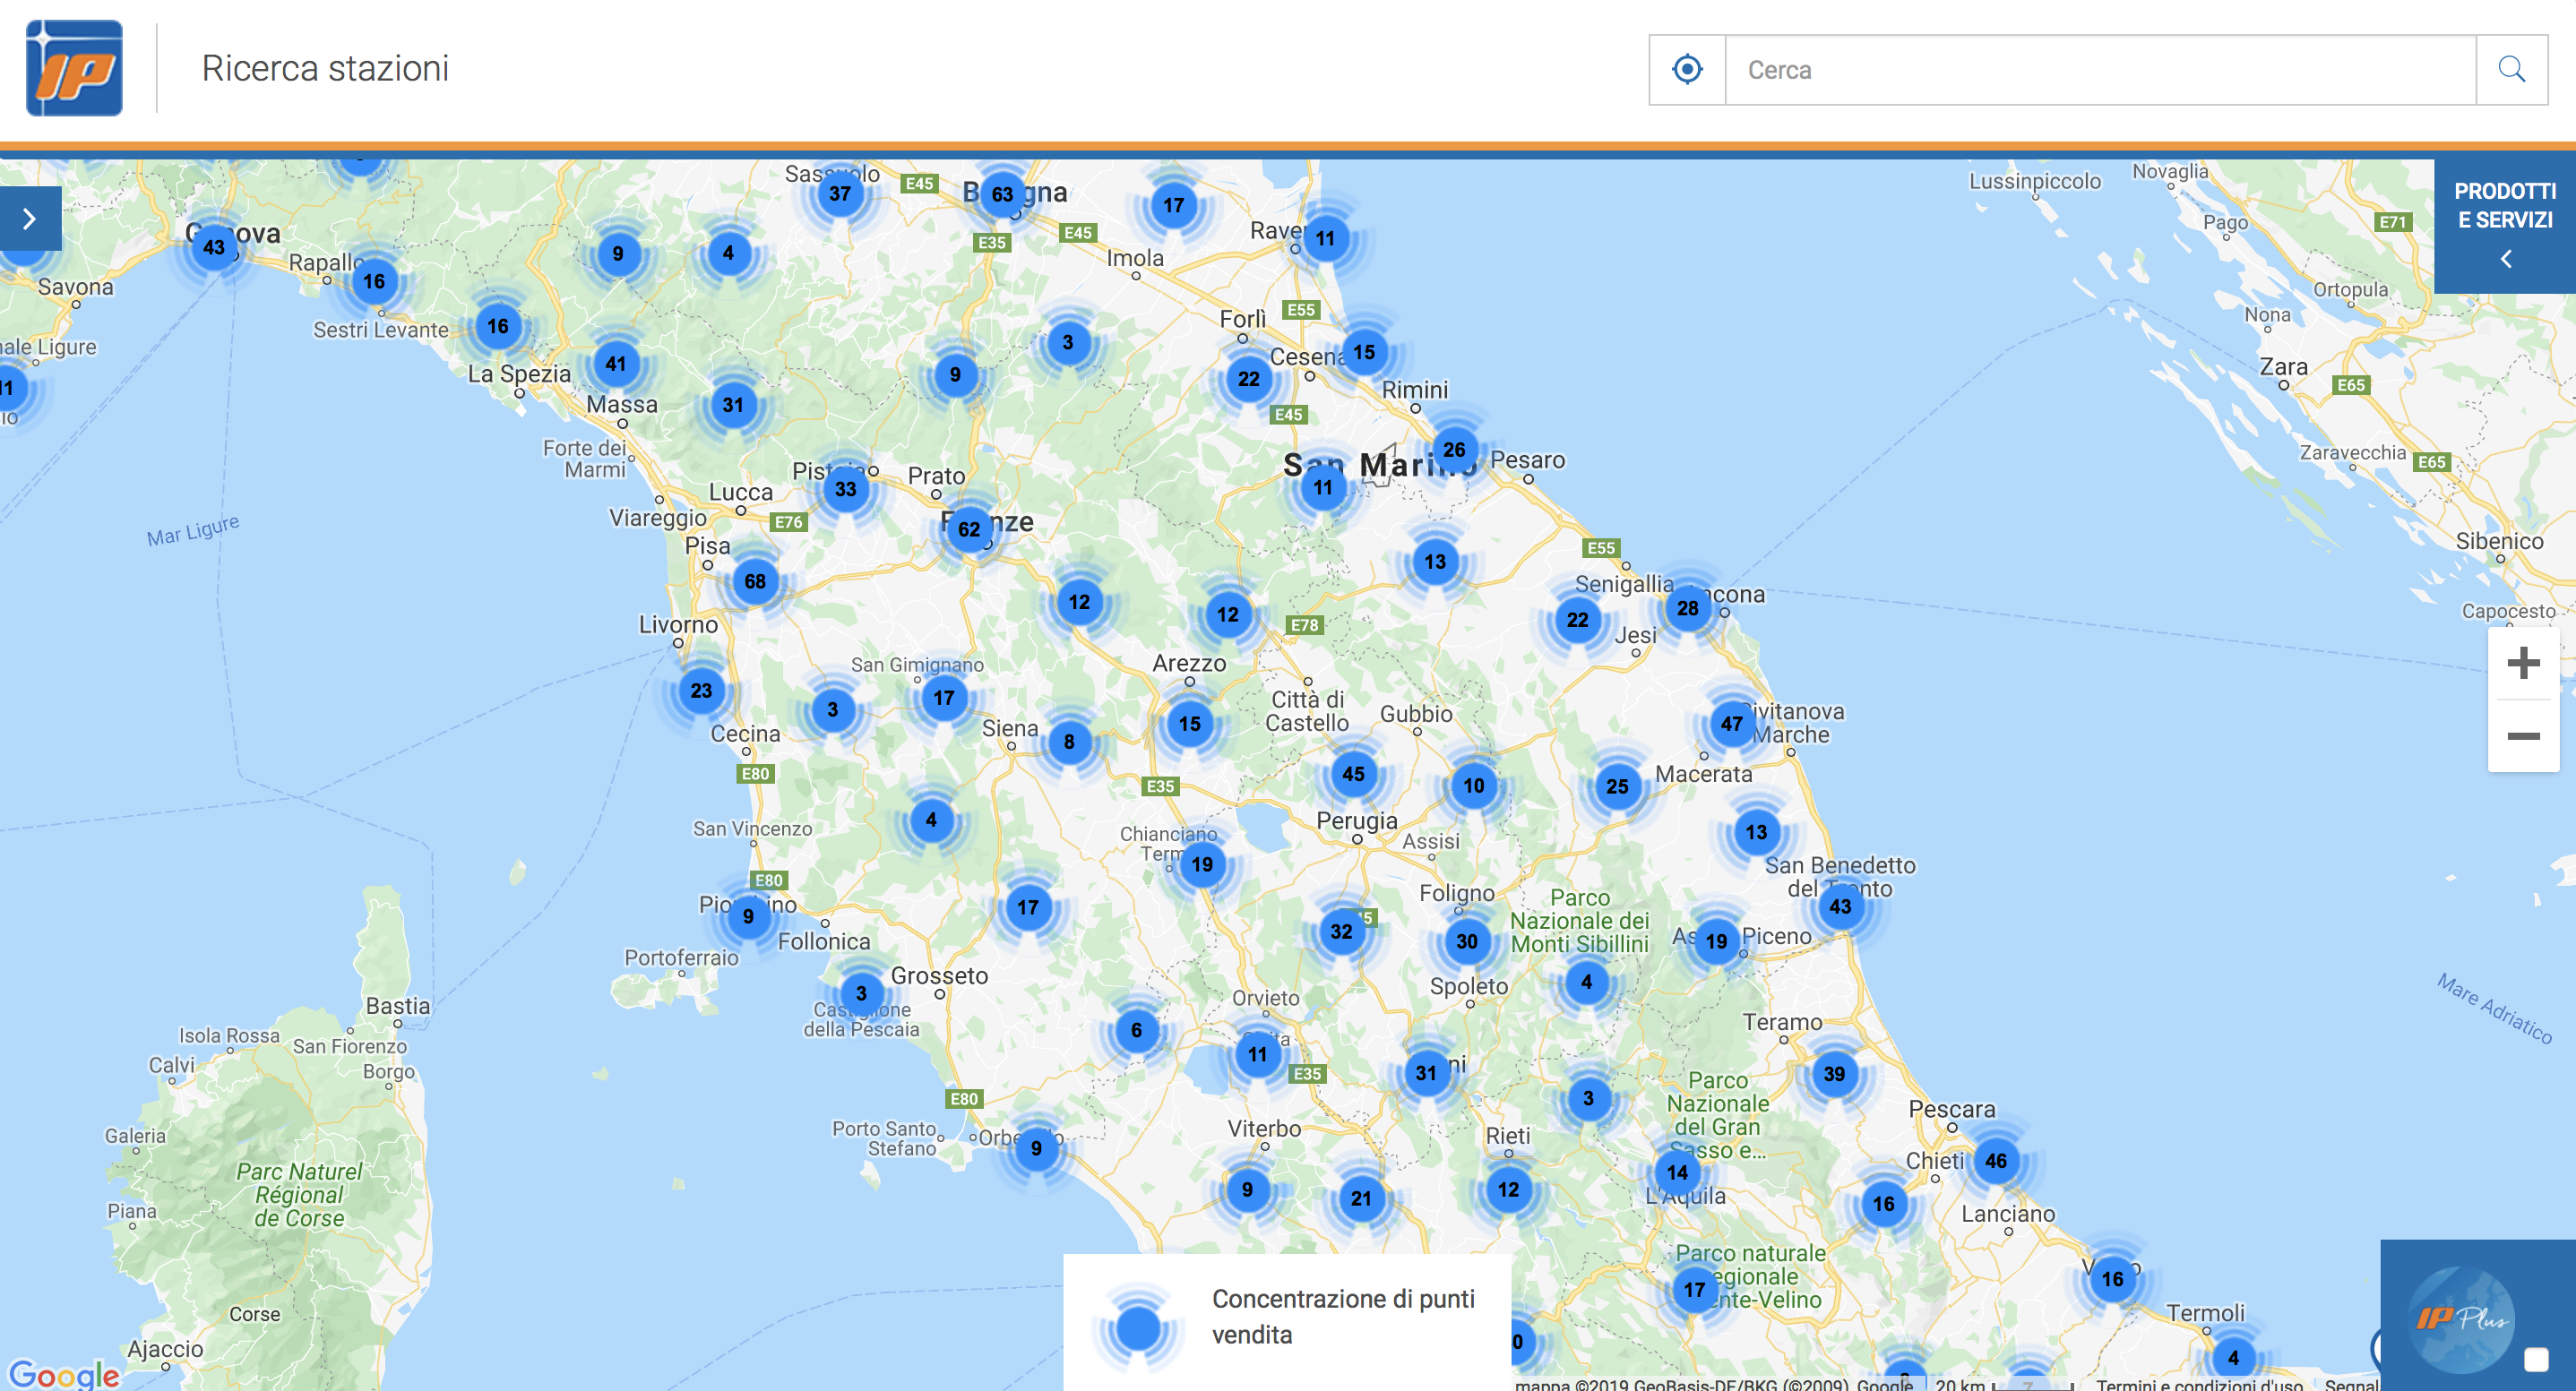Image resolution: width=2576 pixels, height=1391 pixels.
Task: Open cluster 9 at Piombino
Action: point(748,916)
